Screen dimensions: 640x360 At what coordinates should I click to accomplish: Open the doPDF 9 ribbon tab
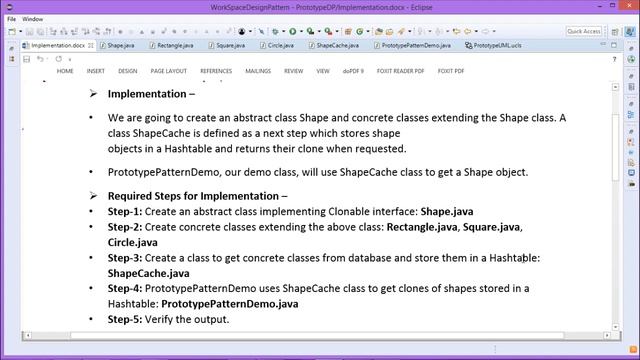coord(353,71)
